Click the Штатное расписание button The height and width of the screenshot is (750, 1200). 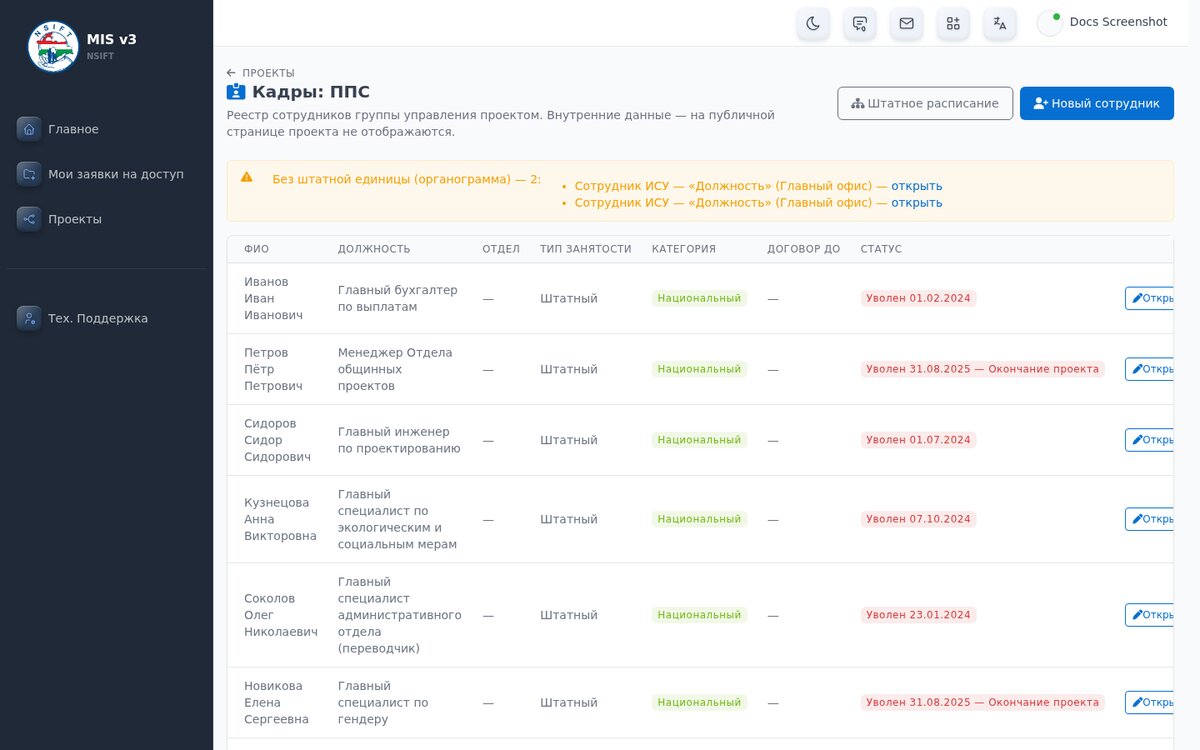click(x=925, y=103)
